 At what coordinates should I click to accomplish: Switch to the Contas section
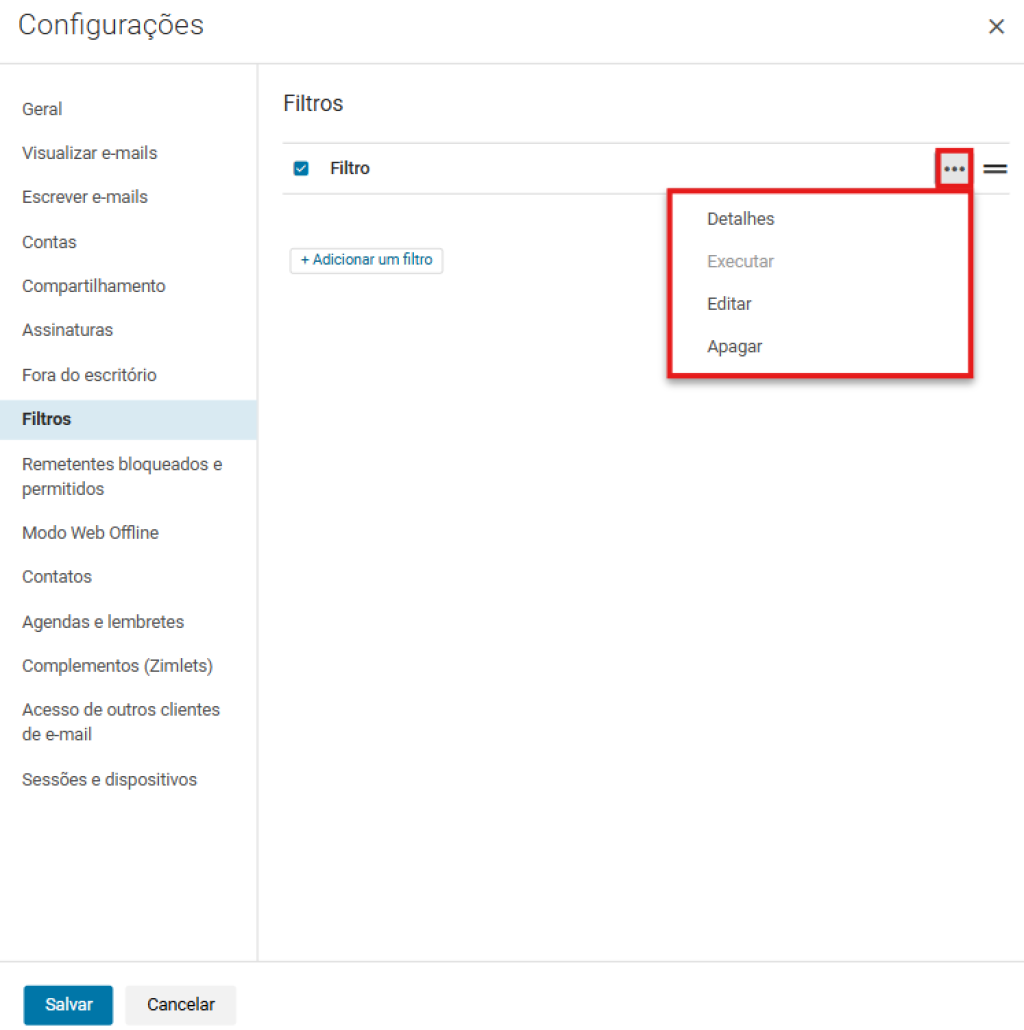49,242
